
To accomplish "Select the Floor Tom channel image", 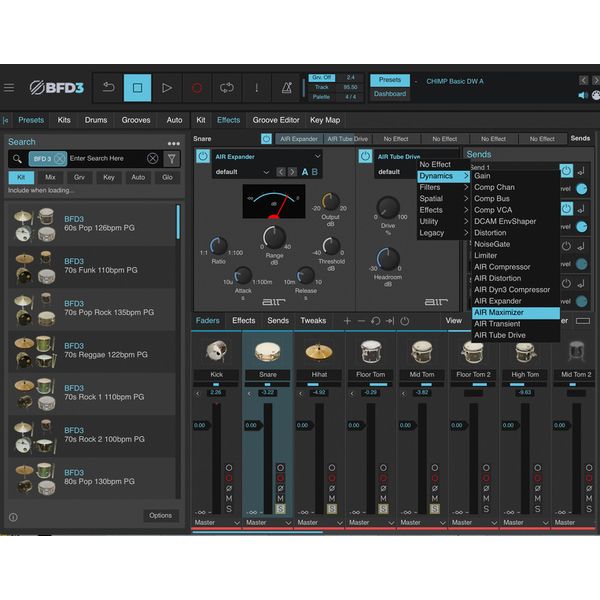I will [x=370, y=351].
